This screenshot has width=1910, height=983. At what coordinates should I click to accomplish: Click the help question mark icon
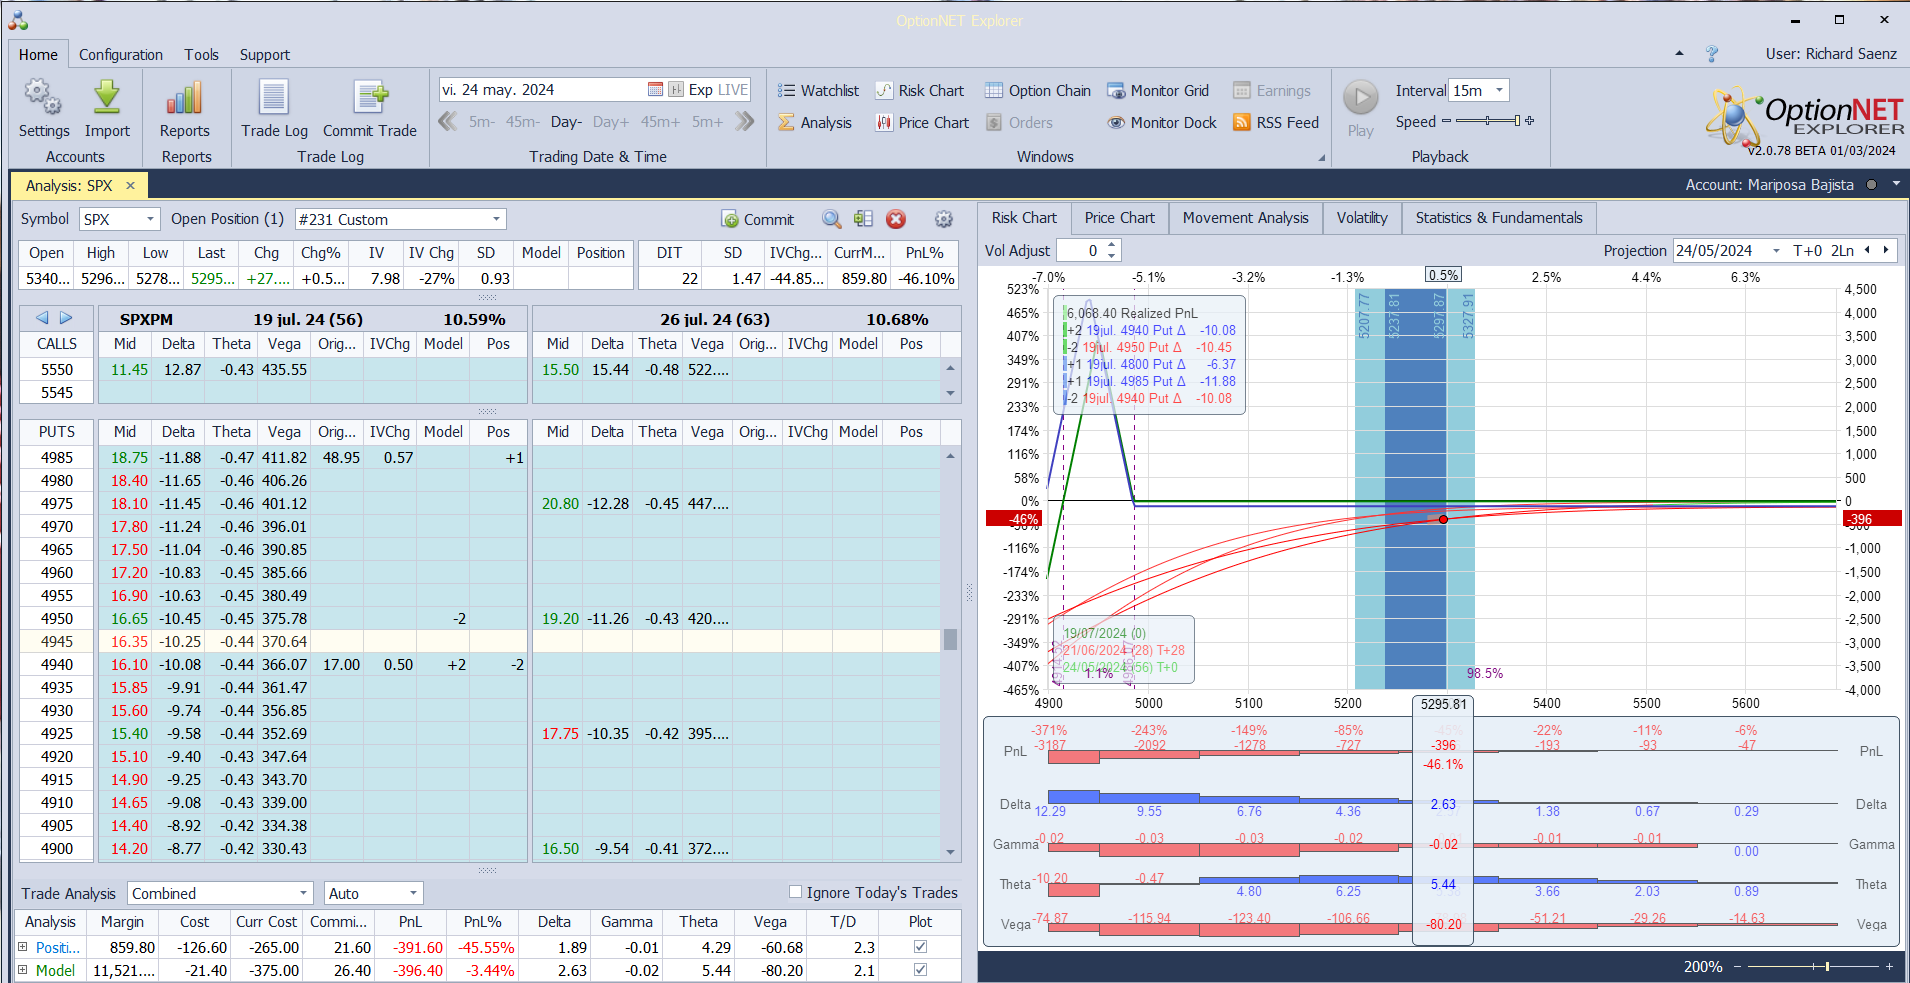click(1712, 54)
